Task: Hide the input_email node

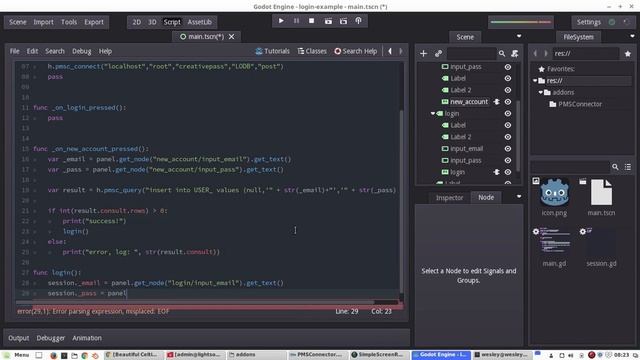Action: tap(508, 149)
